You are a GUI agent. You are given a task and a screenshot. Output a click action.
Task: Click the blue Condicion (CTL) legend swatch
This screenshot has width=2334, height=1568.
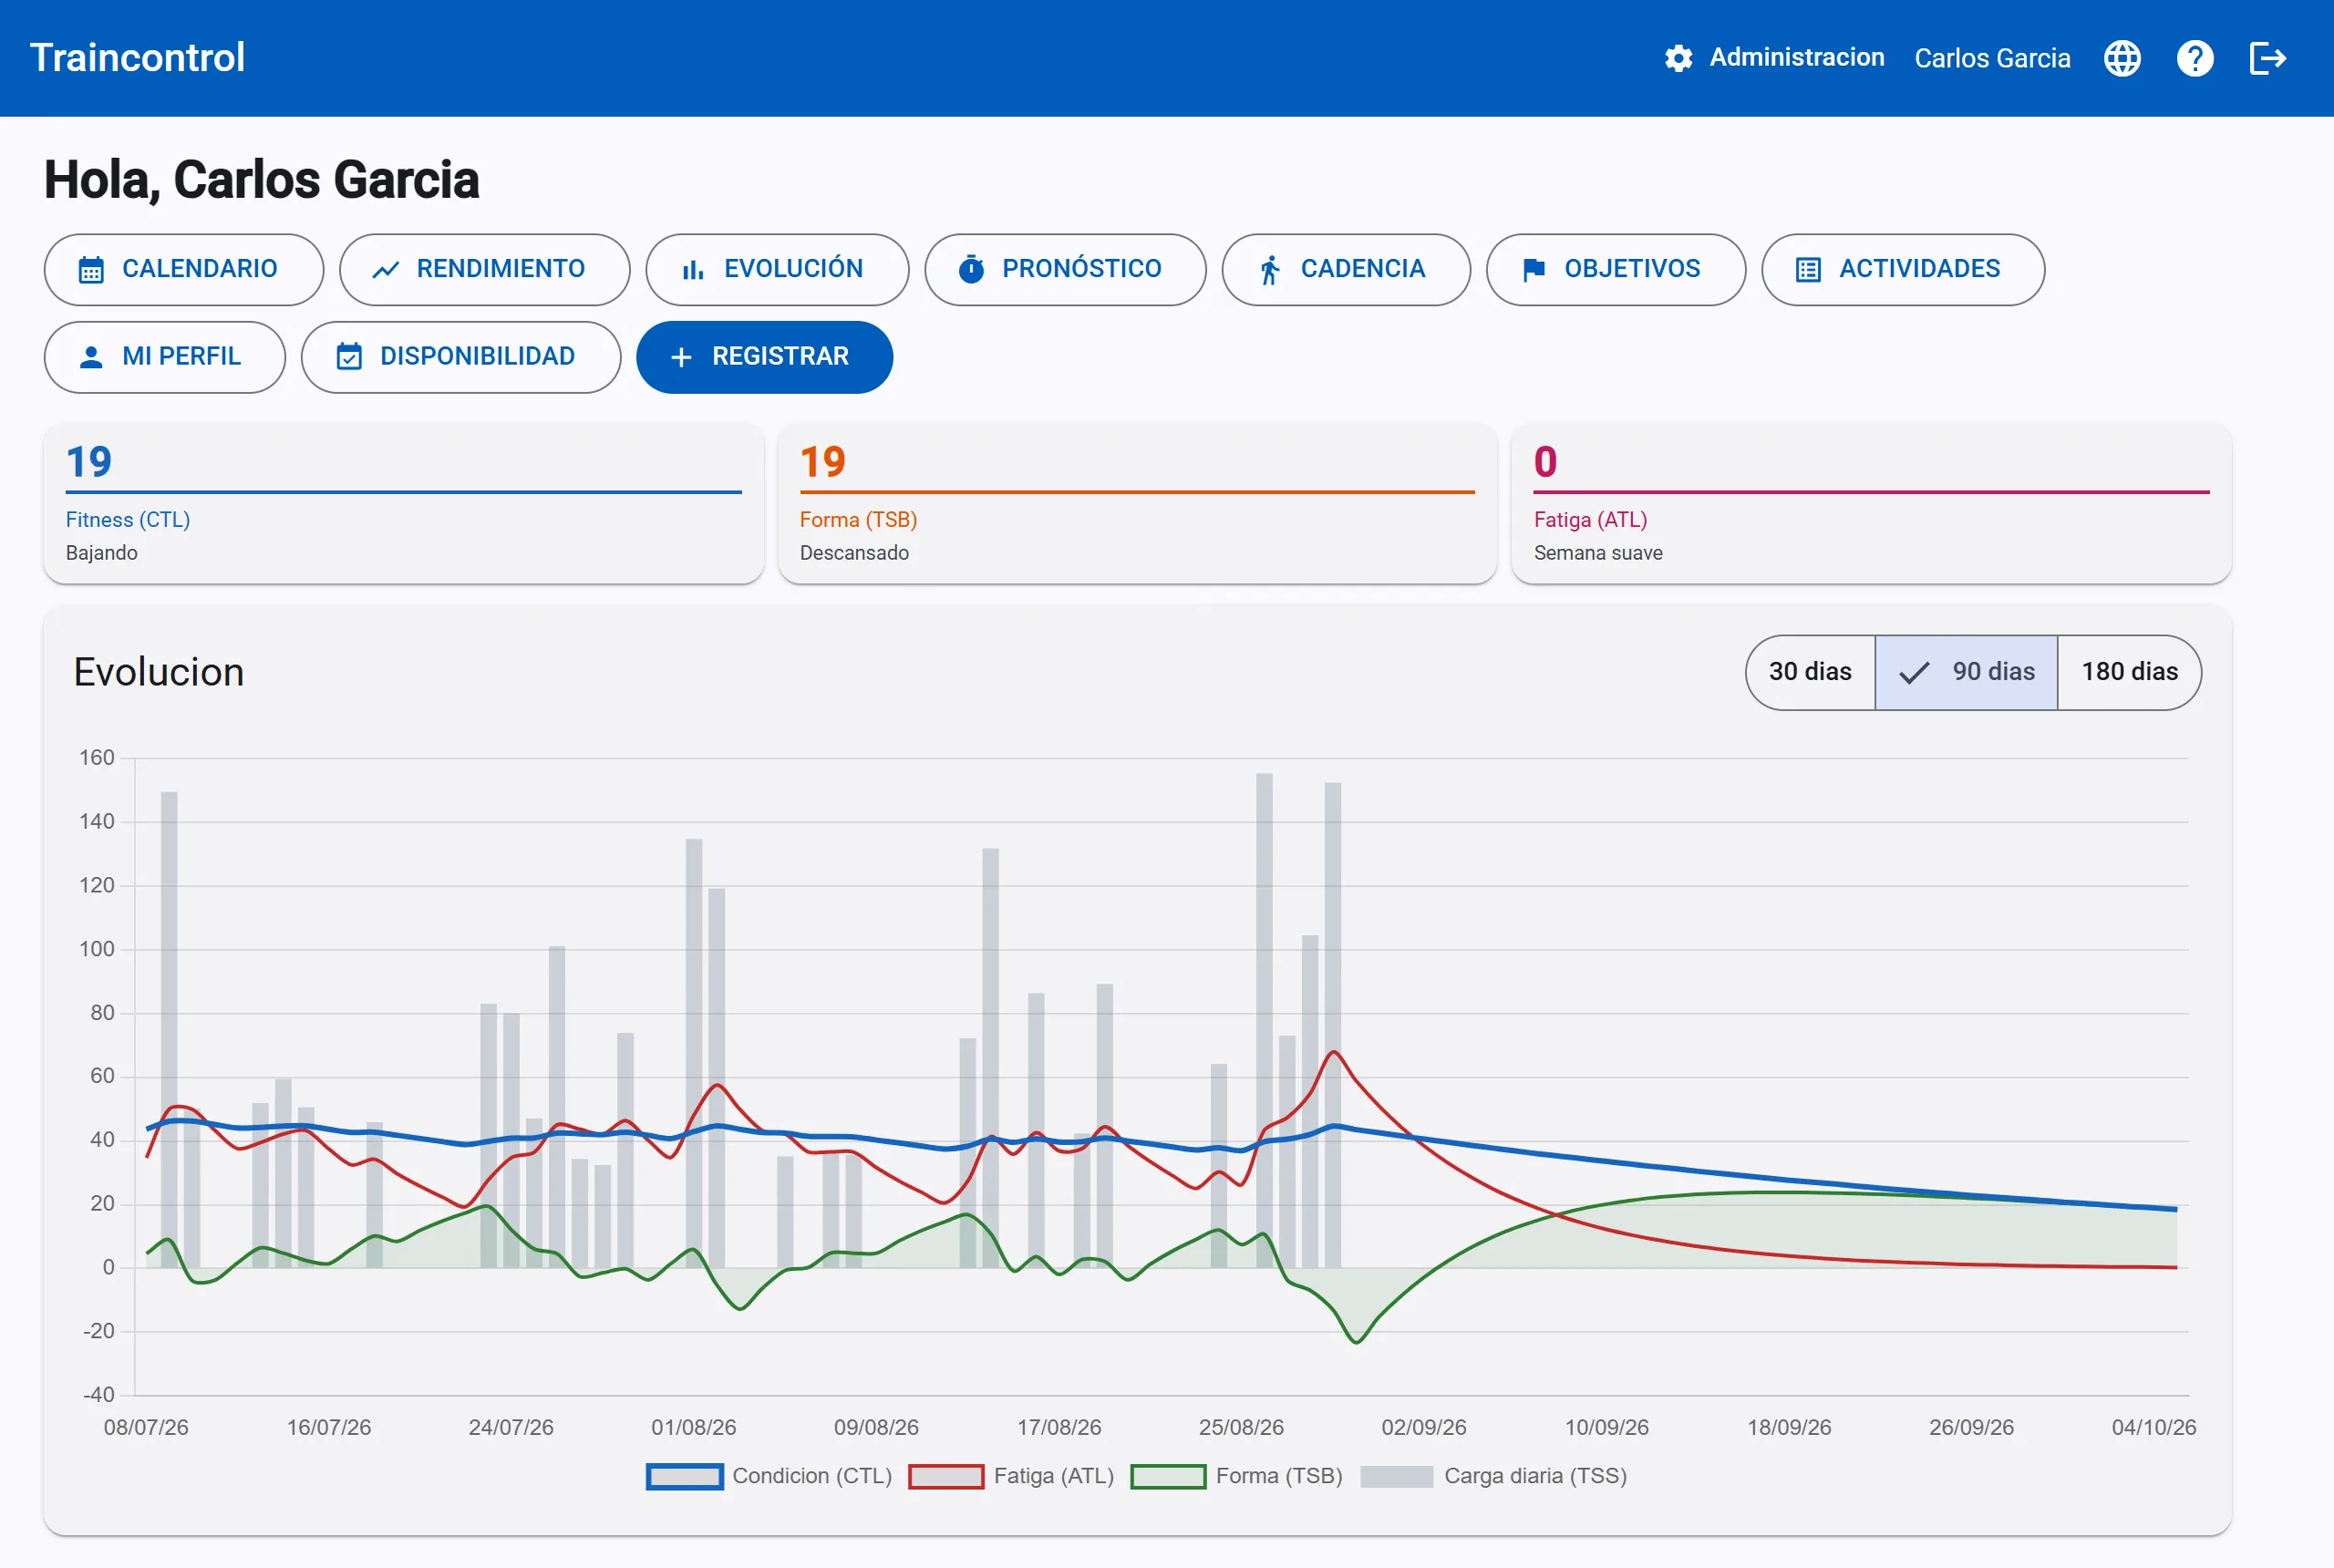click(684, 1476)
